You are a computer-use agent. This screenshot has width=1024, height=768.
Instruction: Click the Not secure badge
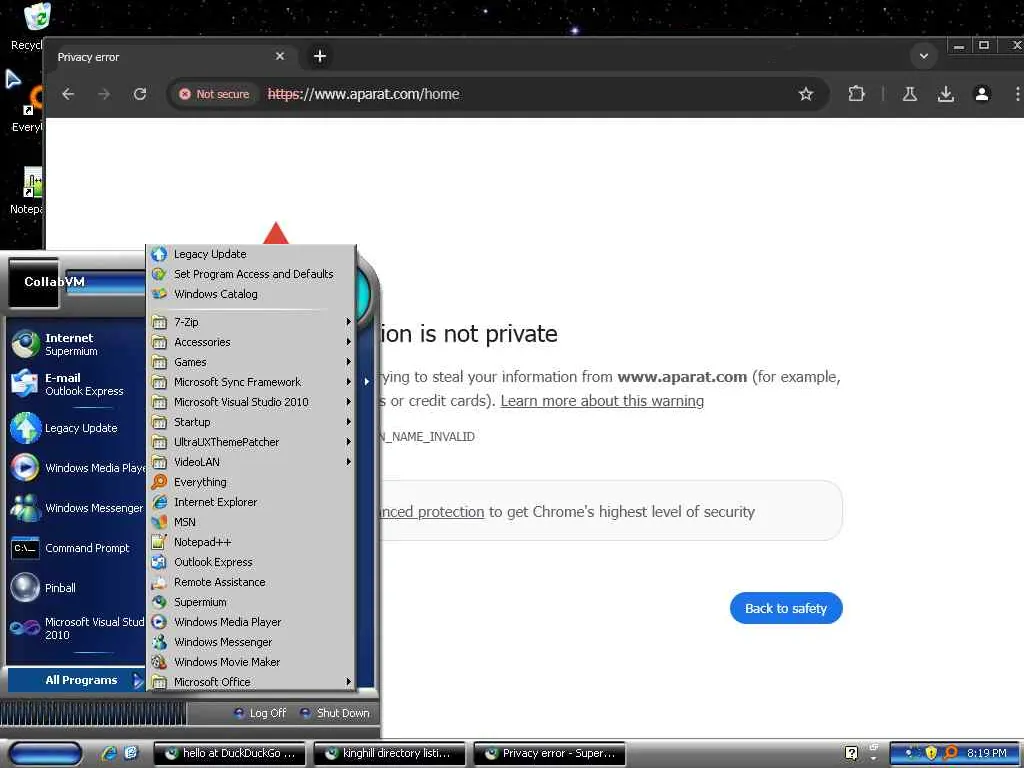tap(214, 94)
